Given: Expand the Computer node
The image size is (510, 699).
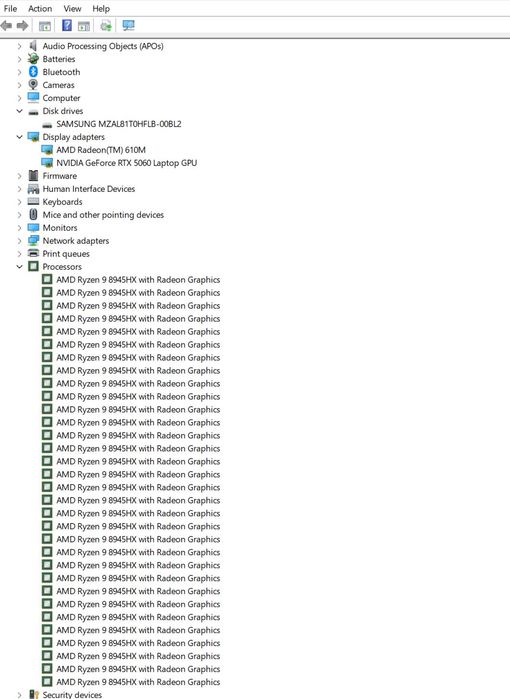Looking at the screenshot, I should click(19, 98).
